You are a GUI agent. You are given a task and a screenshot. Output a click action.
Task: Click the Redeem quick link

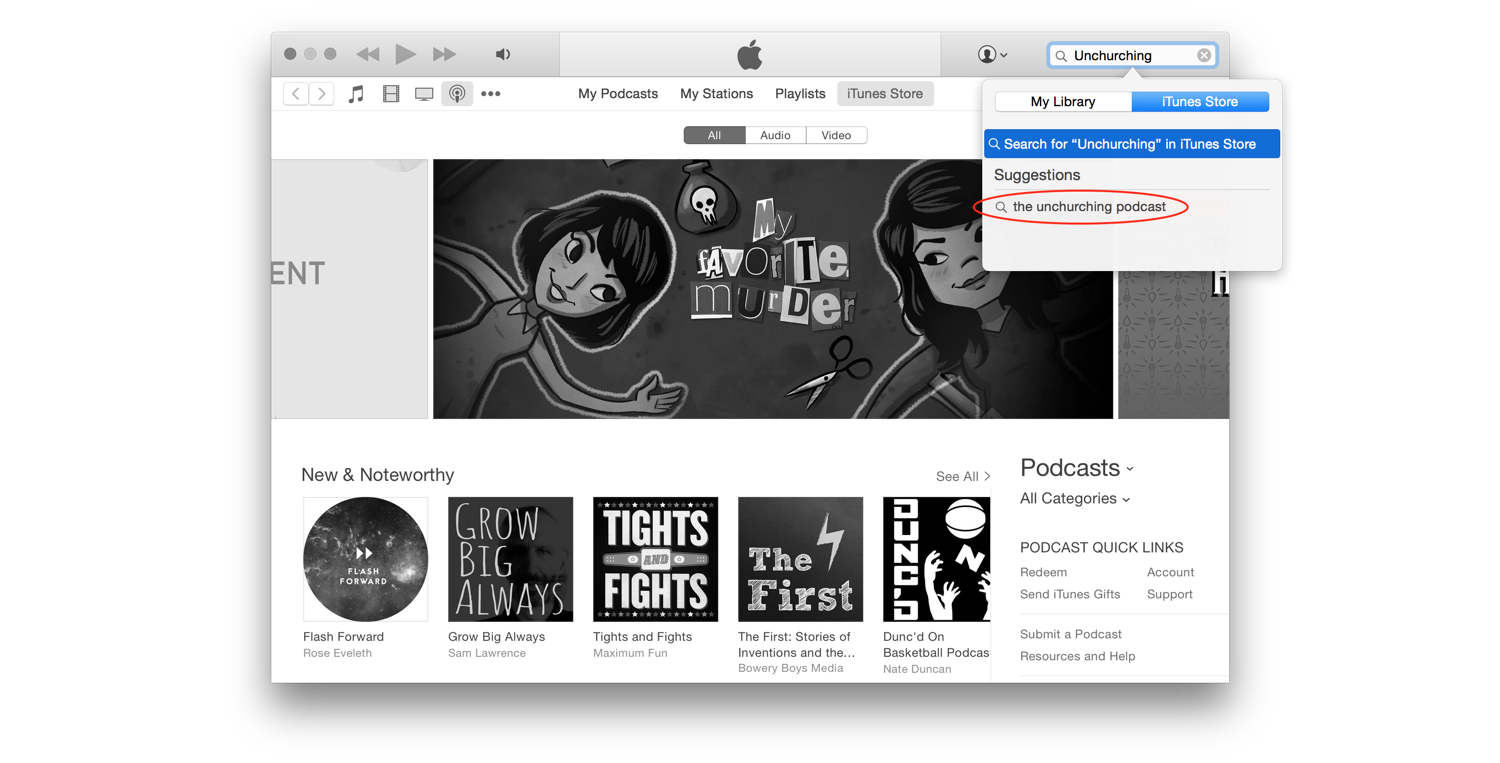click(x=1043, y=573)
